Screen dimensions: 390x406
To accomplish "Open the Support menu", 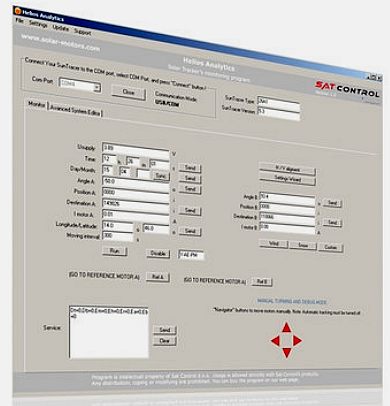I will 82,32.
